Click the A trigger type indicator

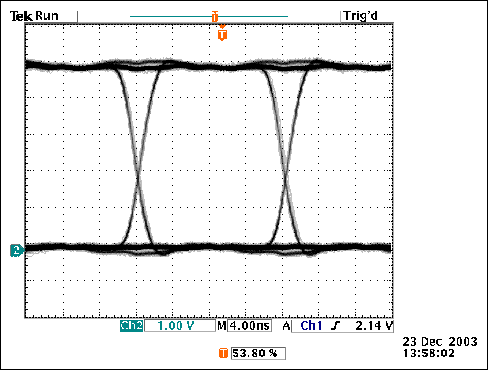[x=286, y=326]
